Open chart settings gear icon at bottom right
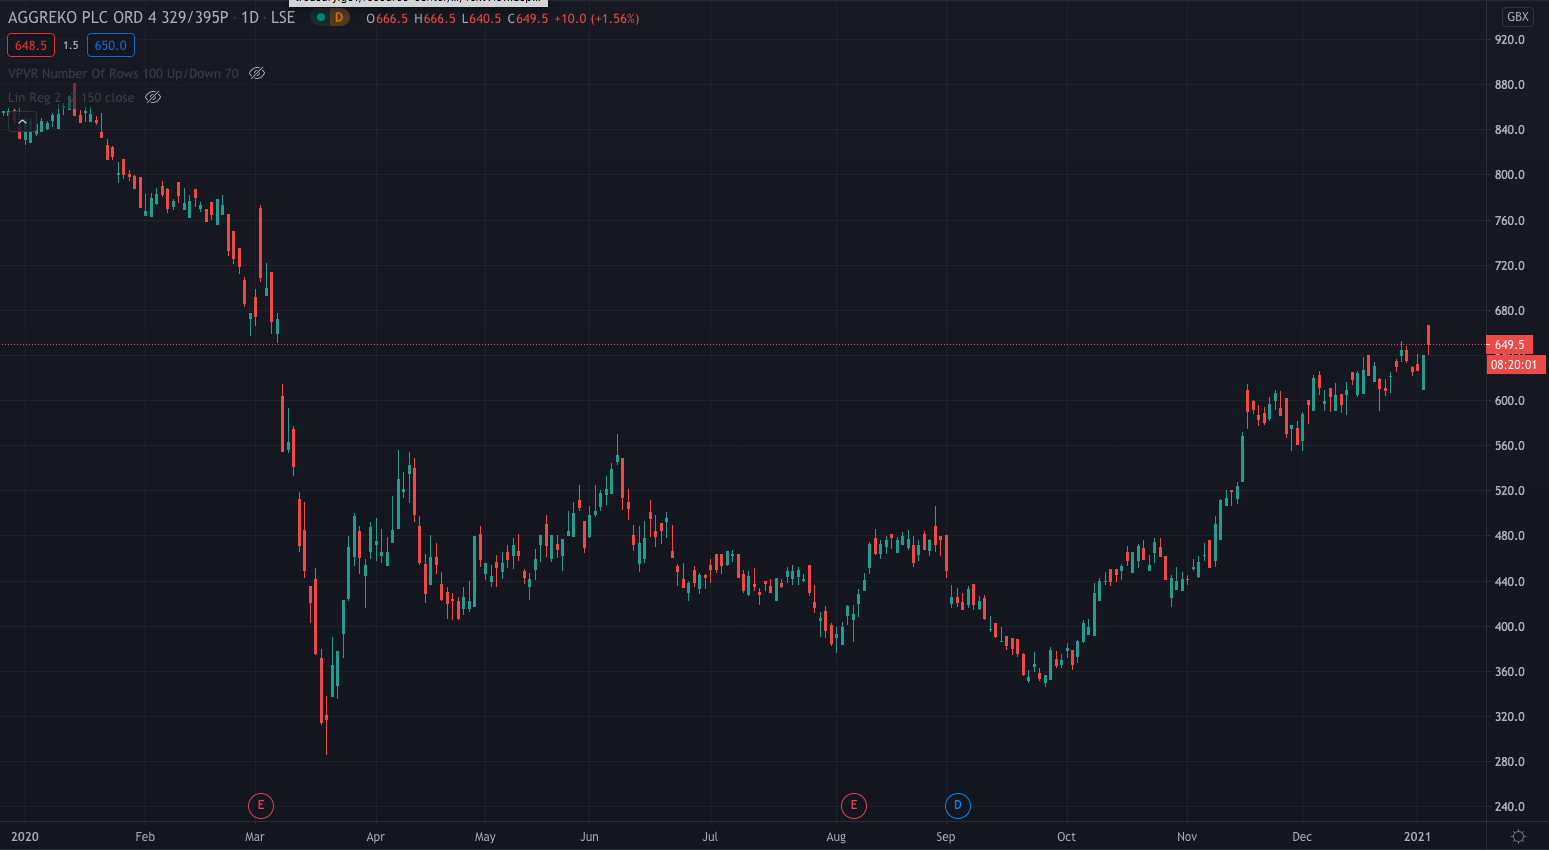 [x=1518, y=836]
